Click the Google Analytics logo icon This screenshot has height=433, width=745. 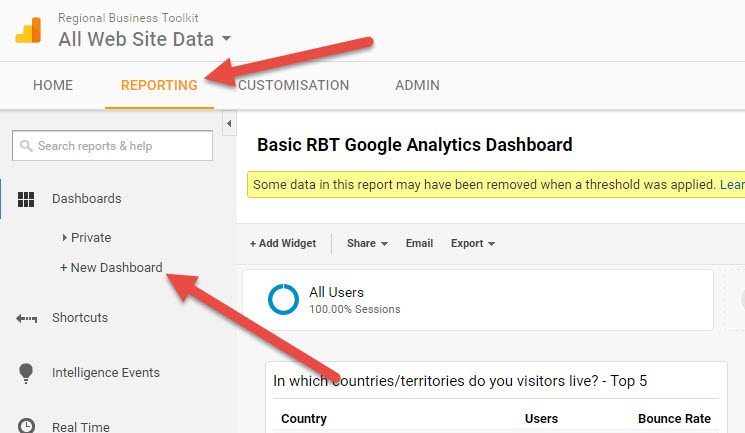click(x=28, y=30)
